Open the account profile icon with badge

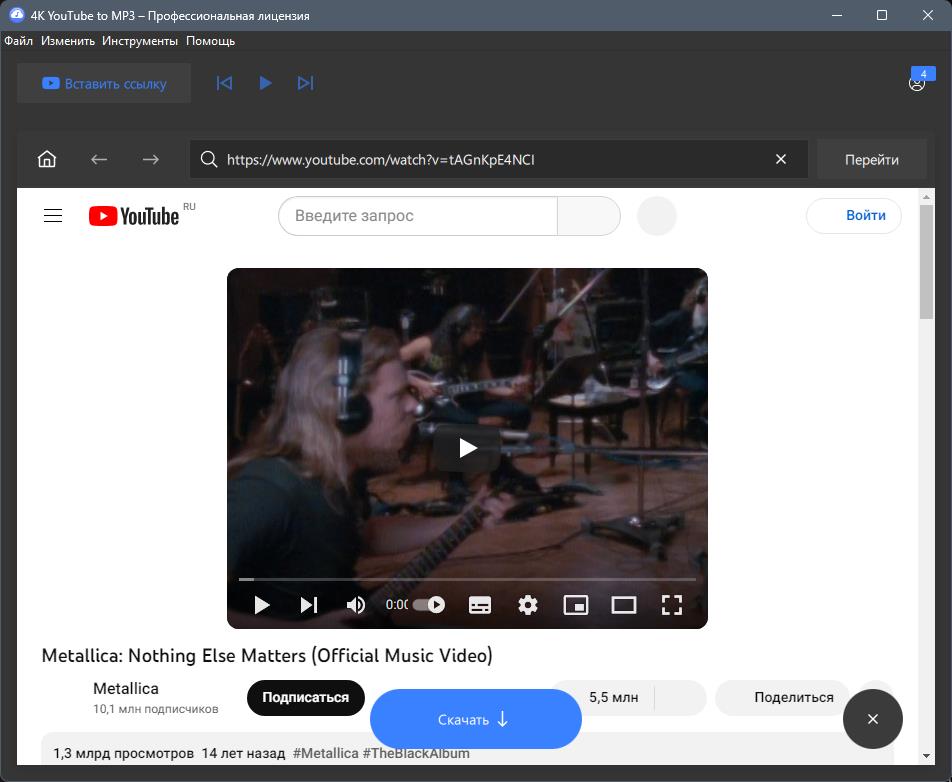[x=917, y=84]
